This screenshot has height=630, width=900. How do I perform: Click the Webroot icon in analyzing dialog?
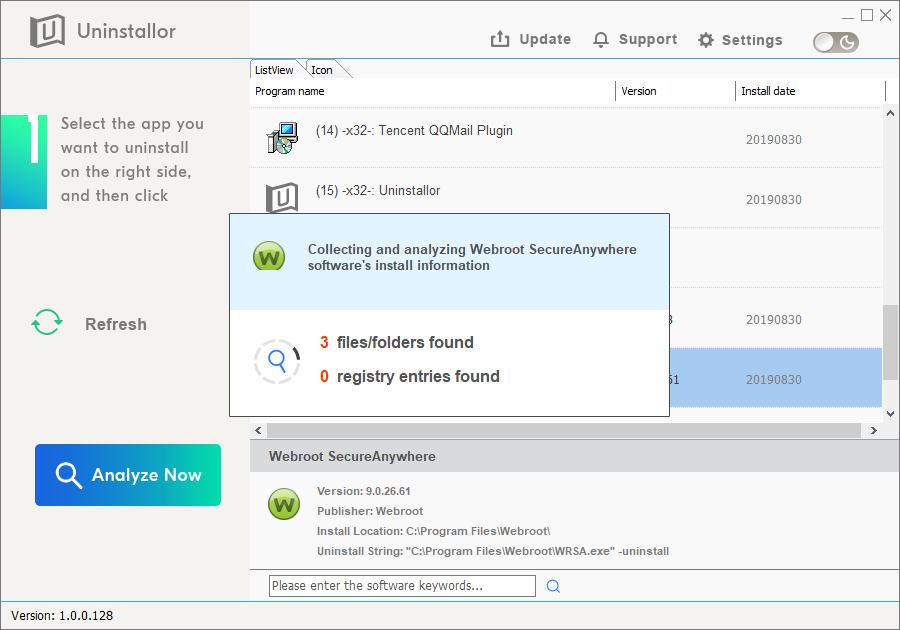pos(269,256)
